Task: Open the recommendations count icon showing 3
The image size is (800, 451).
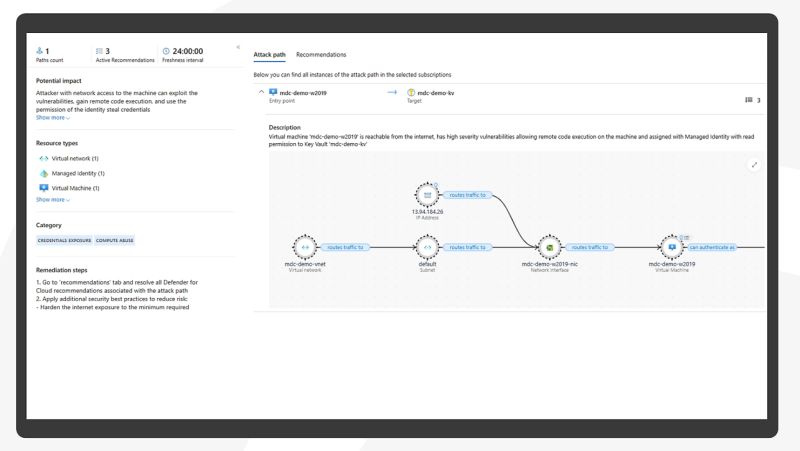Action: point(748,100)
